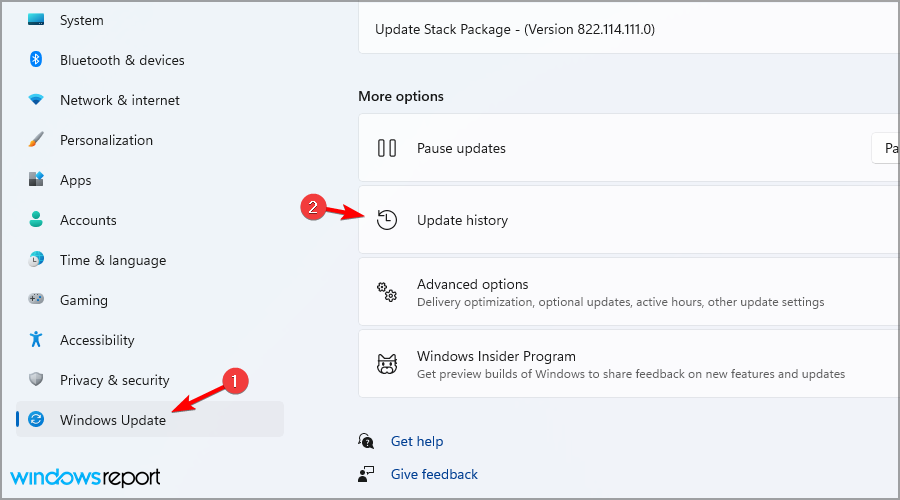This screenshot has height=500, width=900.
Task: Click the Get help link
Action: (417, 441)
